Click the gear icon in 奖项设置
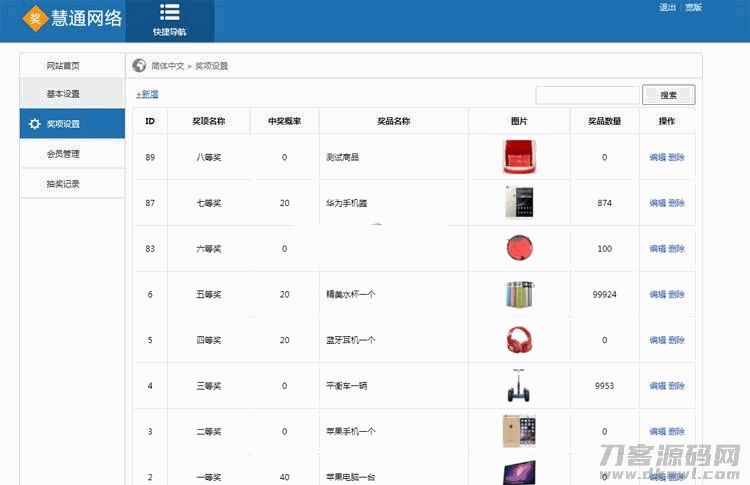This screenshot has width=750, height=485. tap(35, 124)
